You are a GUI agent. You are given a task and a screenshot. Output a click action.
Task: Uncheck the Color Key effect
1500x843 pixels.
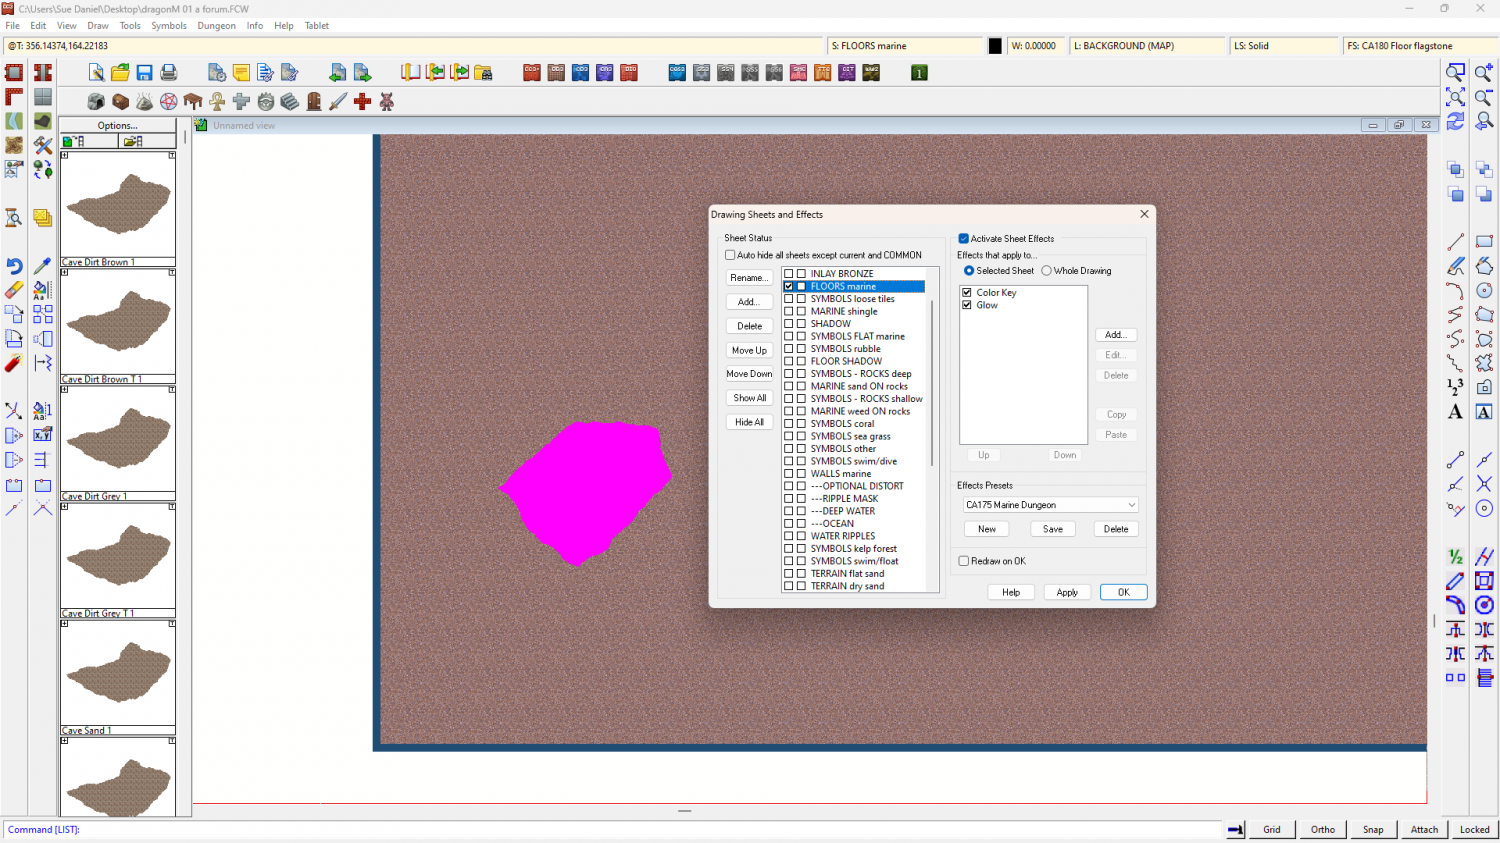pos(967,293)
